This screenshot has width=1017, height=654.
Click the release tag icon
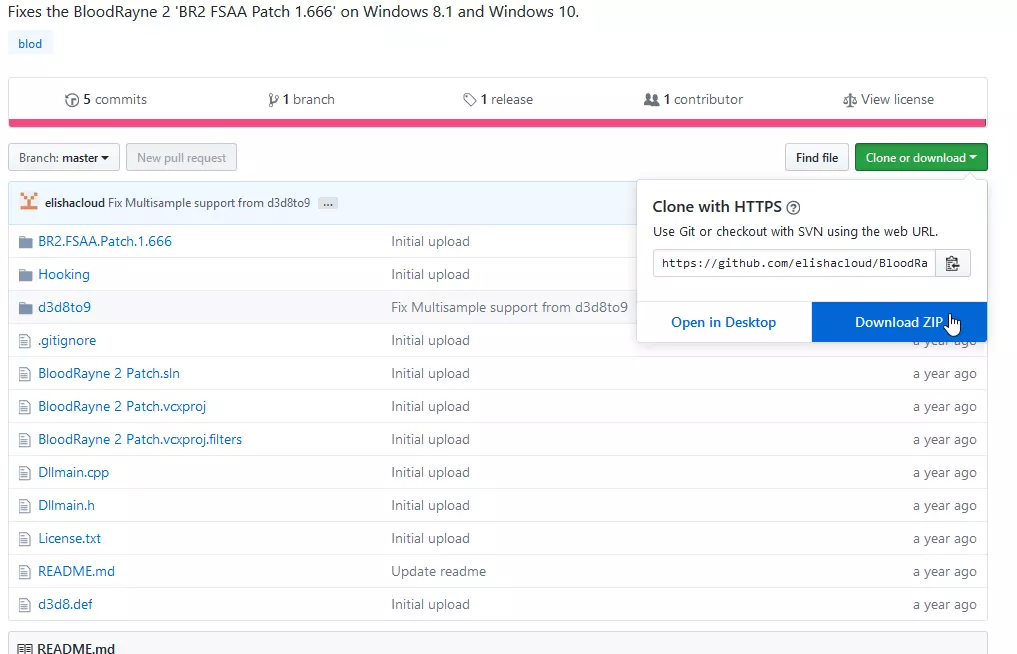[x=469, y=100]
